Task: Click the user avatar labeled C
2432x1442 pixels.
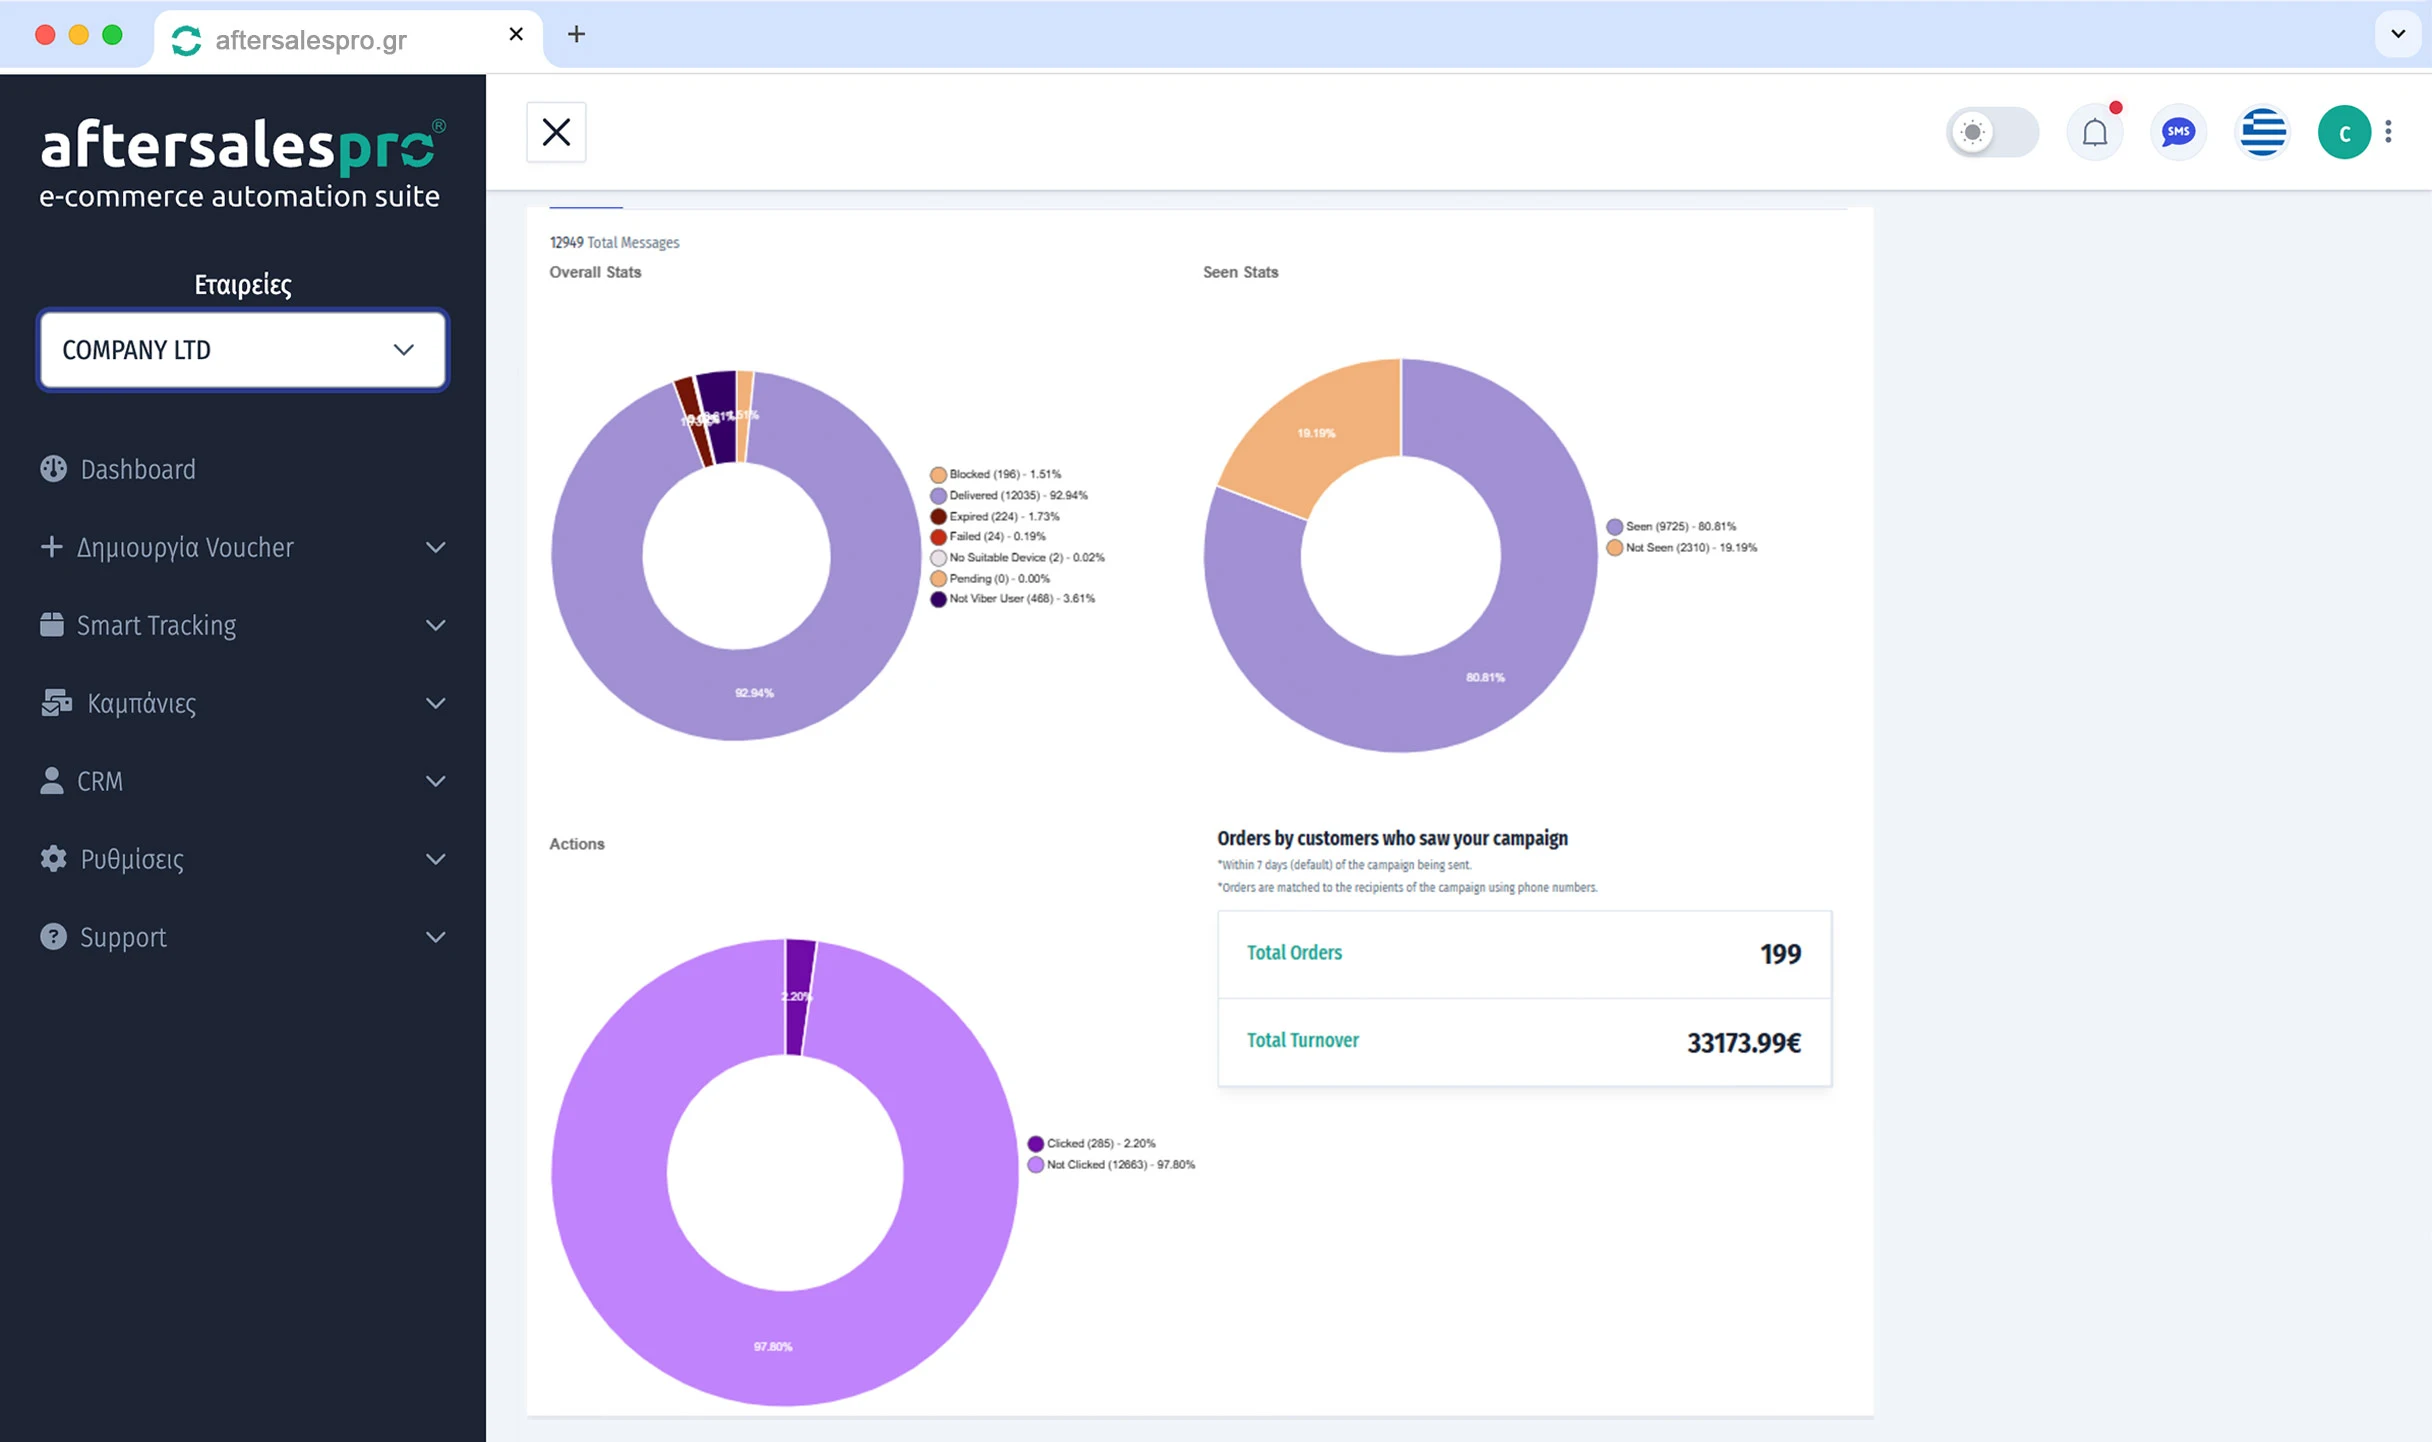Action: point(2345,131)
